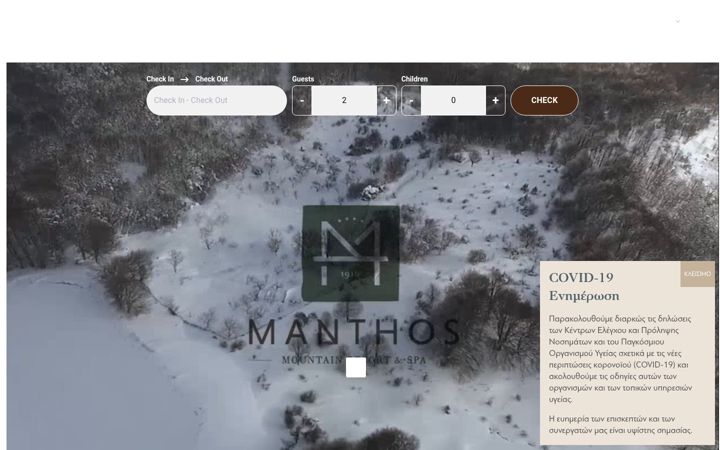
Task: Decrease the Guests count with minus
Action: (302, 100)
